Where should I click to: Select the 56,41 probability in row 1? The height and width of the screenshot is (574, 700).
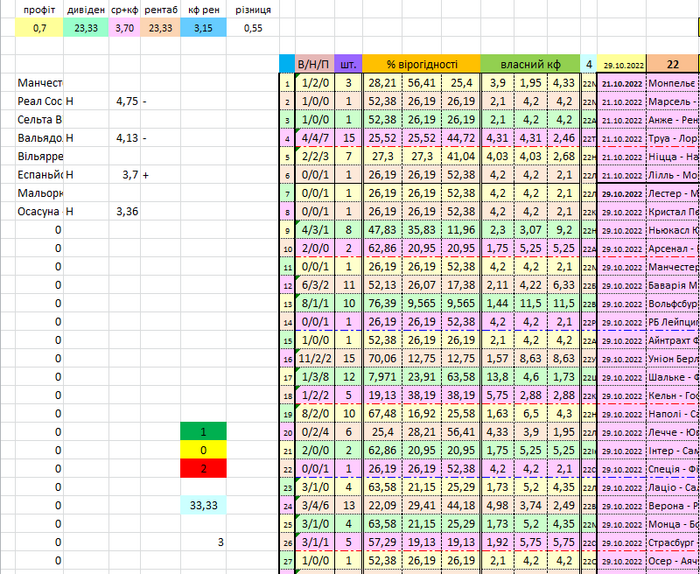coord(422,83)
